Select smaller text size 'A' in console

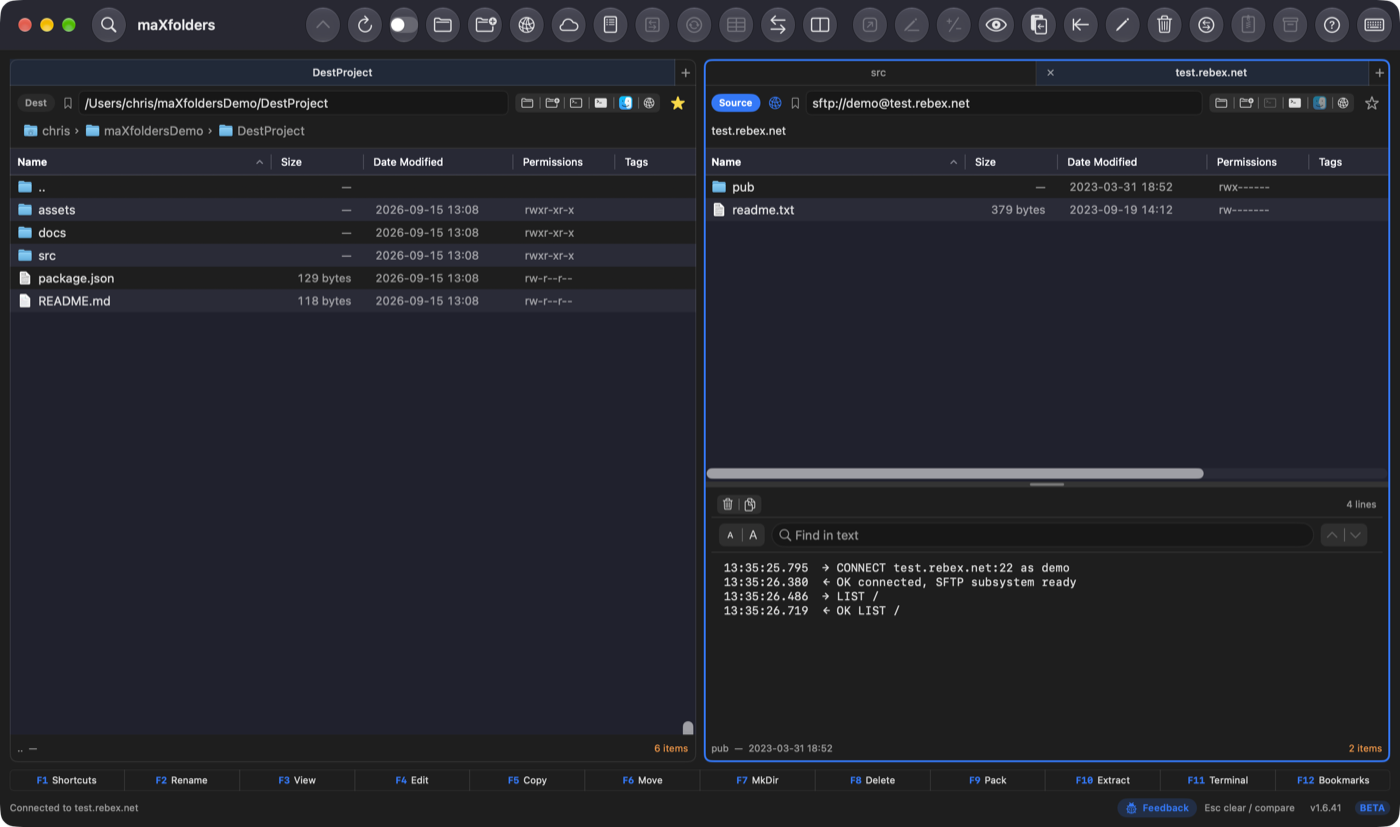click(730, 535)
